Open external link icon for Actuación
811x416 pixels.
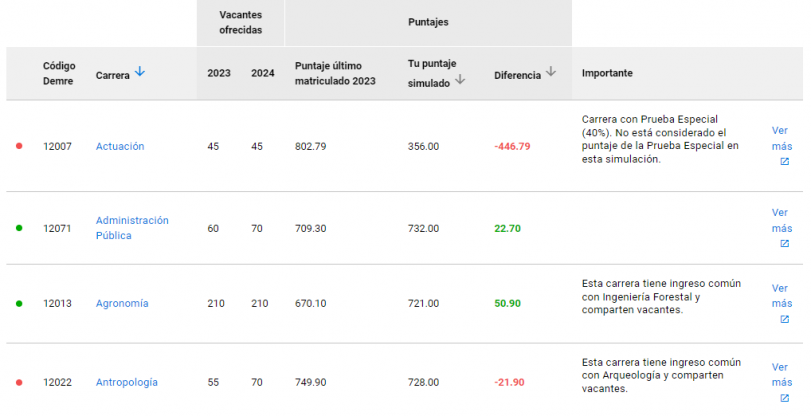[x=784, y=161]
